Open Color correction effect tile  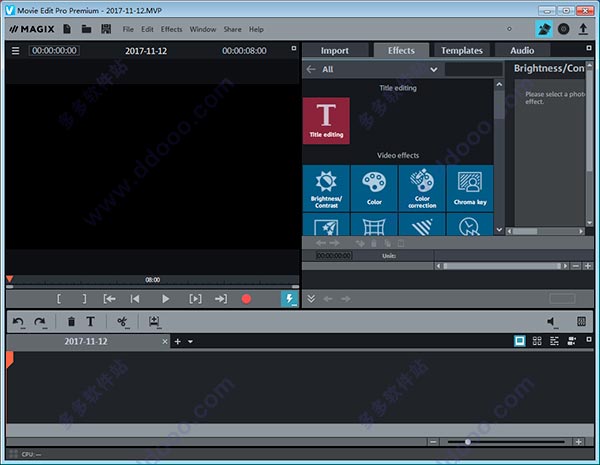point(422,188)
